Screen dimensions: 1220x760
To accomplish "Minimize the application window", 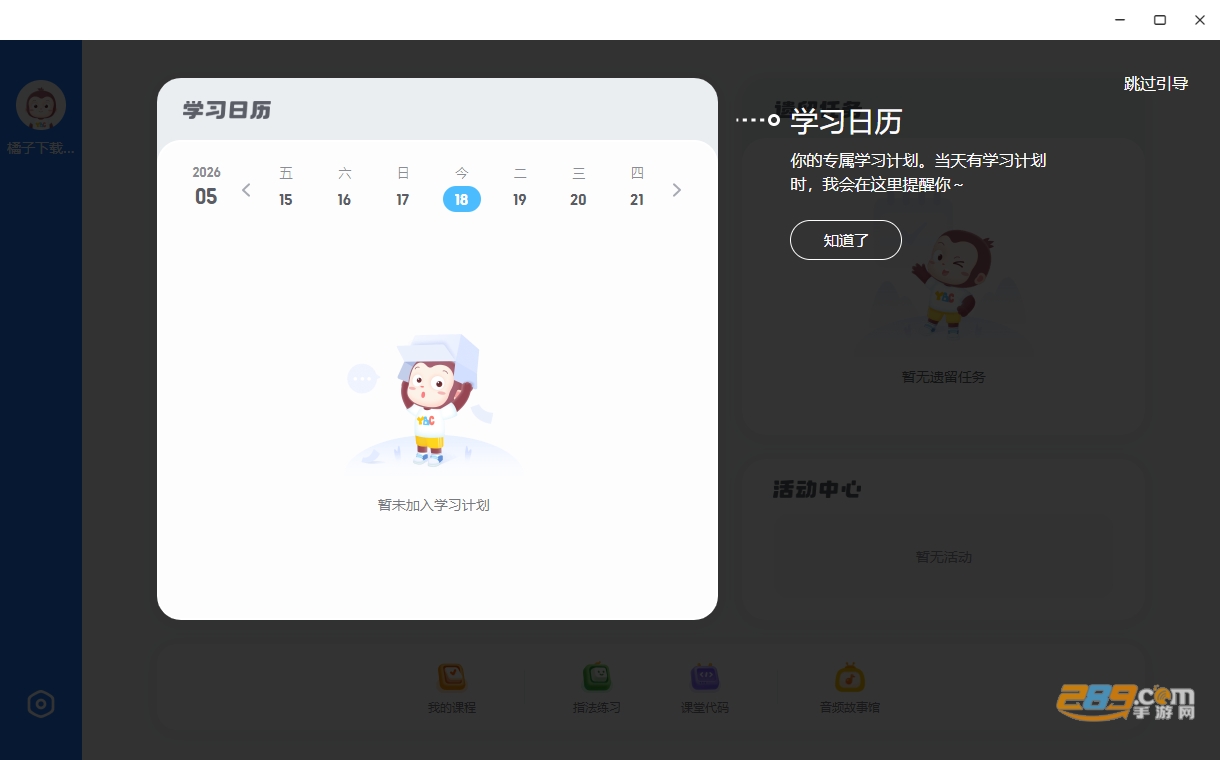I will point(1120,20).
